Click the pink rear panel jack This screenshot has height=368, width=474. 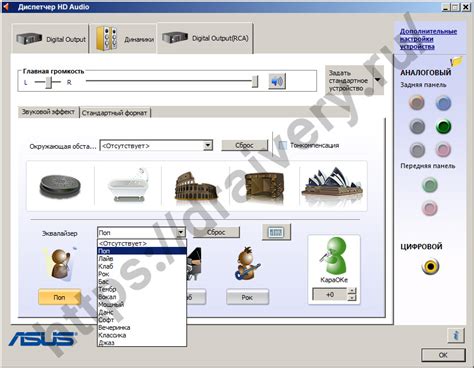pyautogui.click(x=443, y=150)
